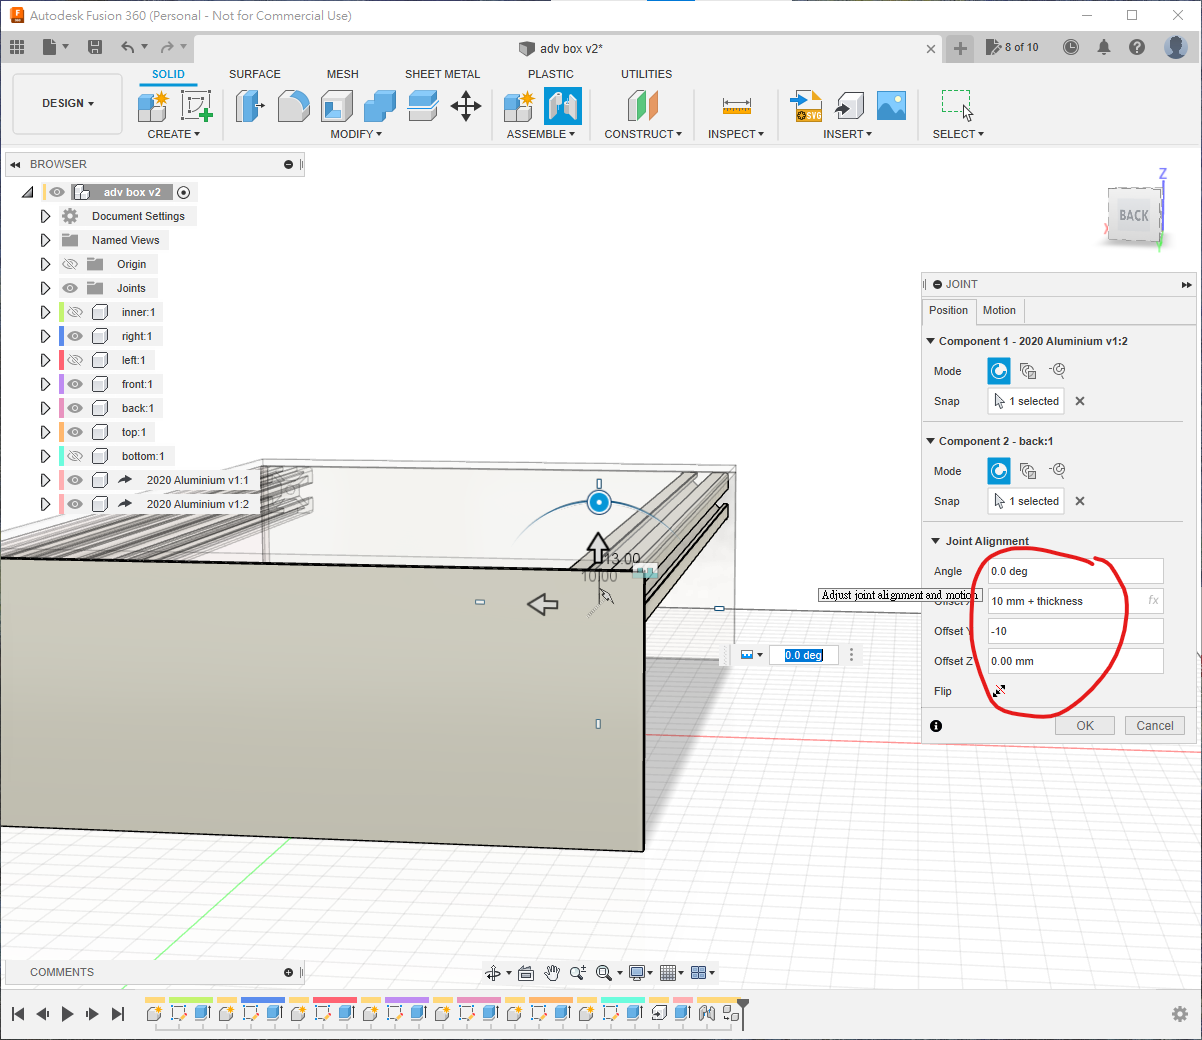
Task: Open the job status clock icon
Action: (1070, 47)
